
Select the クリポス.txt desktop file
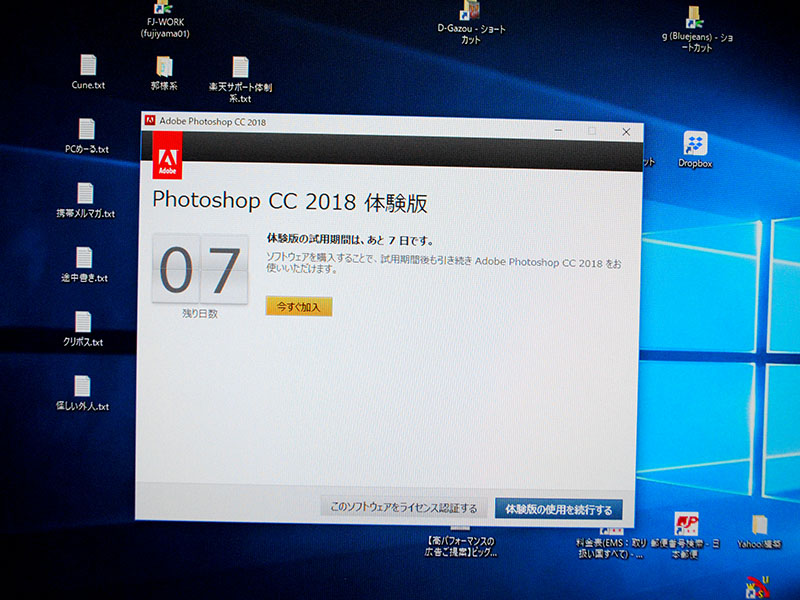tap(83, 329)
